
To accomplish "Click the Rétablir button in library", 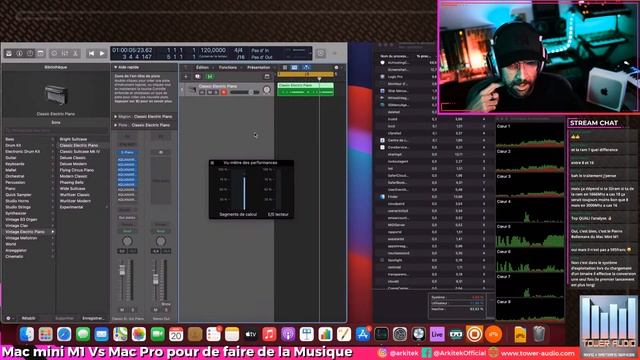I will 28,318.
